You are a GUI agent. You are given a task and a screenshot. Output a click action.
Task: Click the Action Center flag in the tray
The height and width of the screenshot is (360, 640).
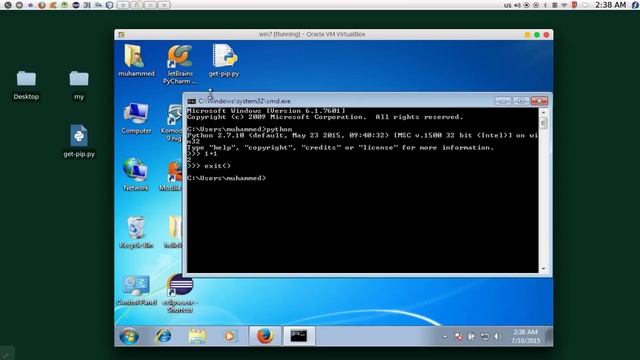459,337
